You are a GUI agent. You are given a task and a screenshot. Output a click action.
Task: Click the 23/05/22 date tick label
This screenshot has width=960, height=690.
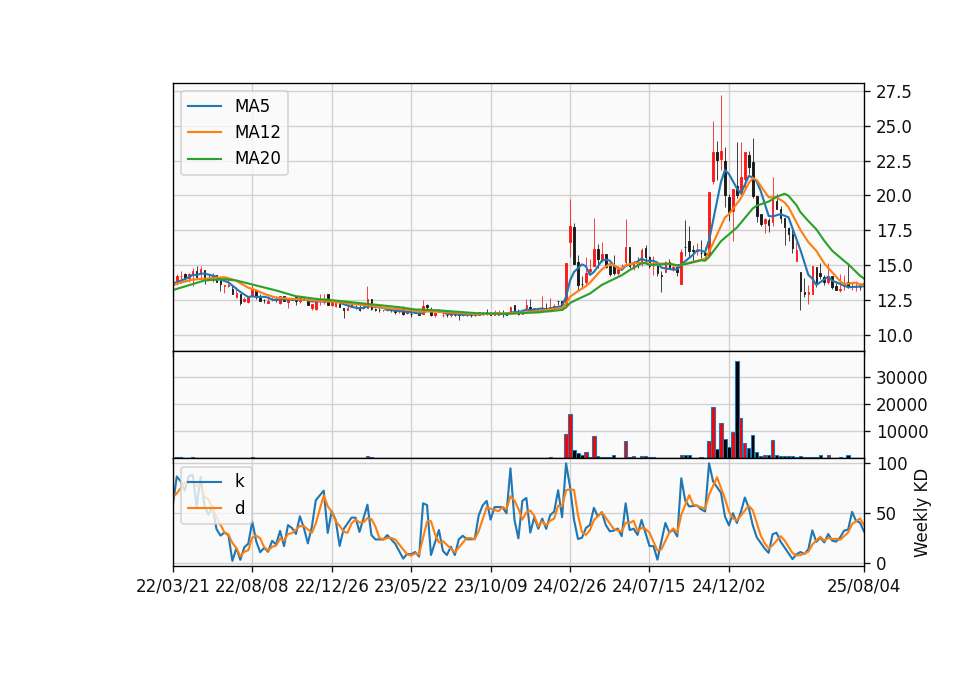click(411, 586)
